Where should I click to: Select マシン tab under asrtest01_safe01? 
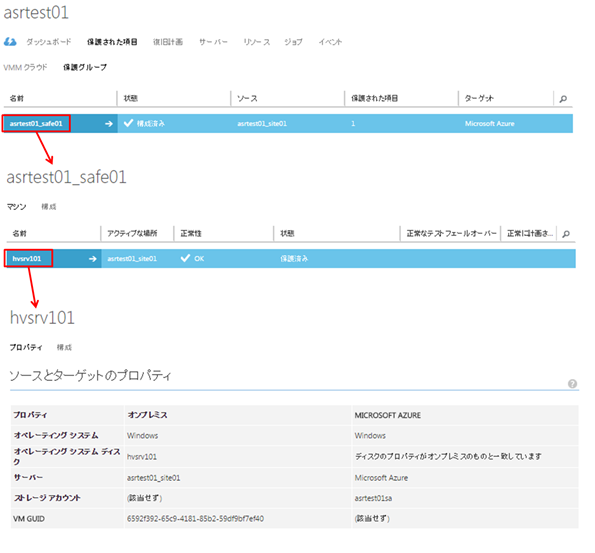point(17,207)
